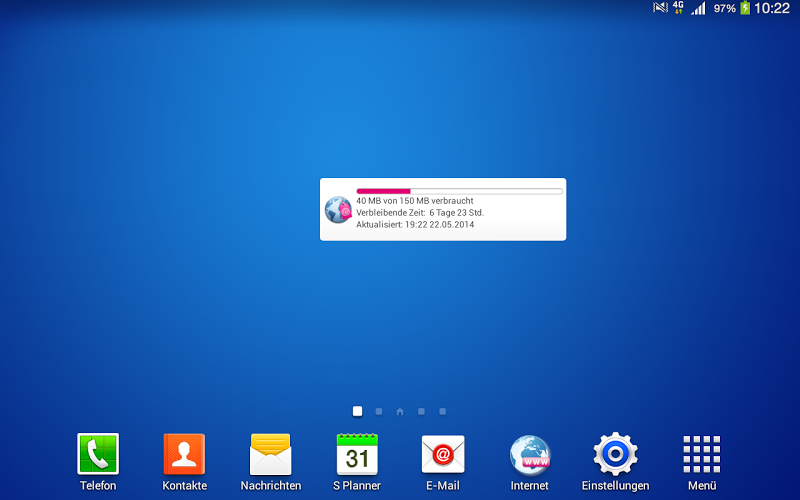Go to the second home screen page dot
Viewport: 800px width, 500px height.
(x=379, y=411)
